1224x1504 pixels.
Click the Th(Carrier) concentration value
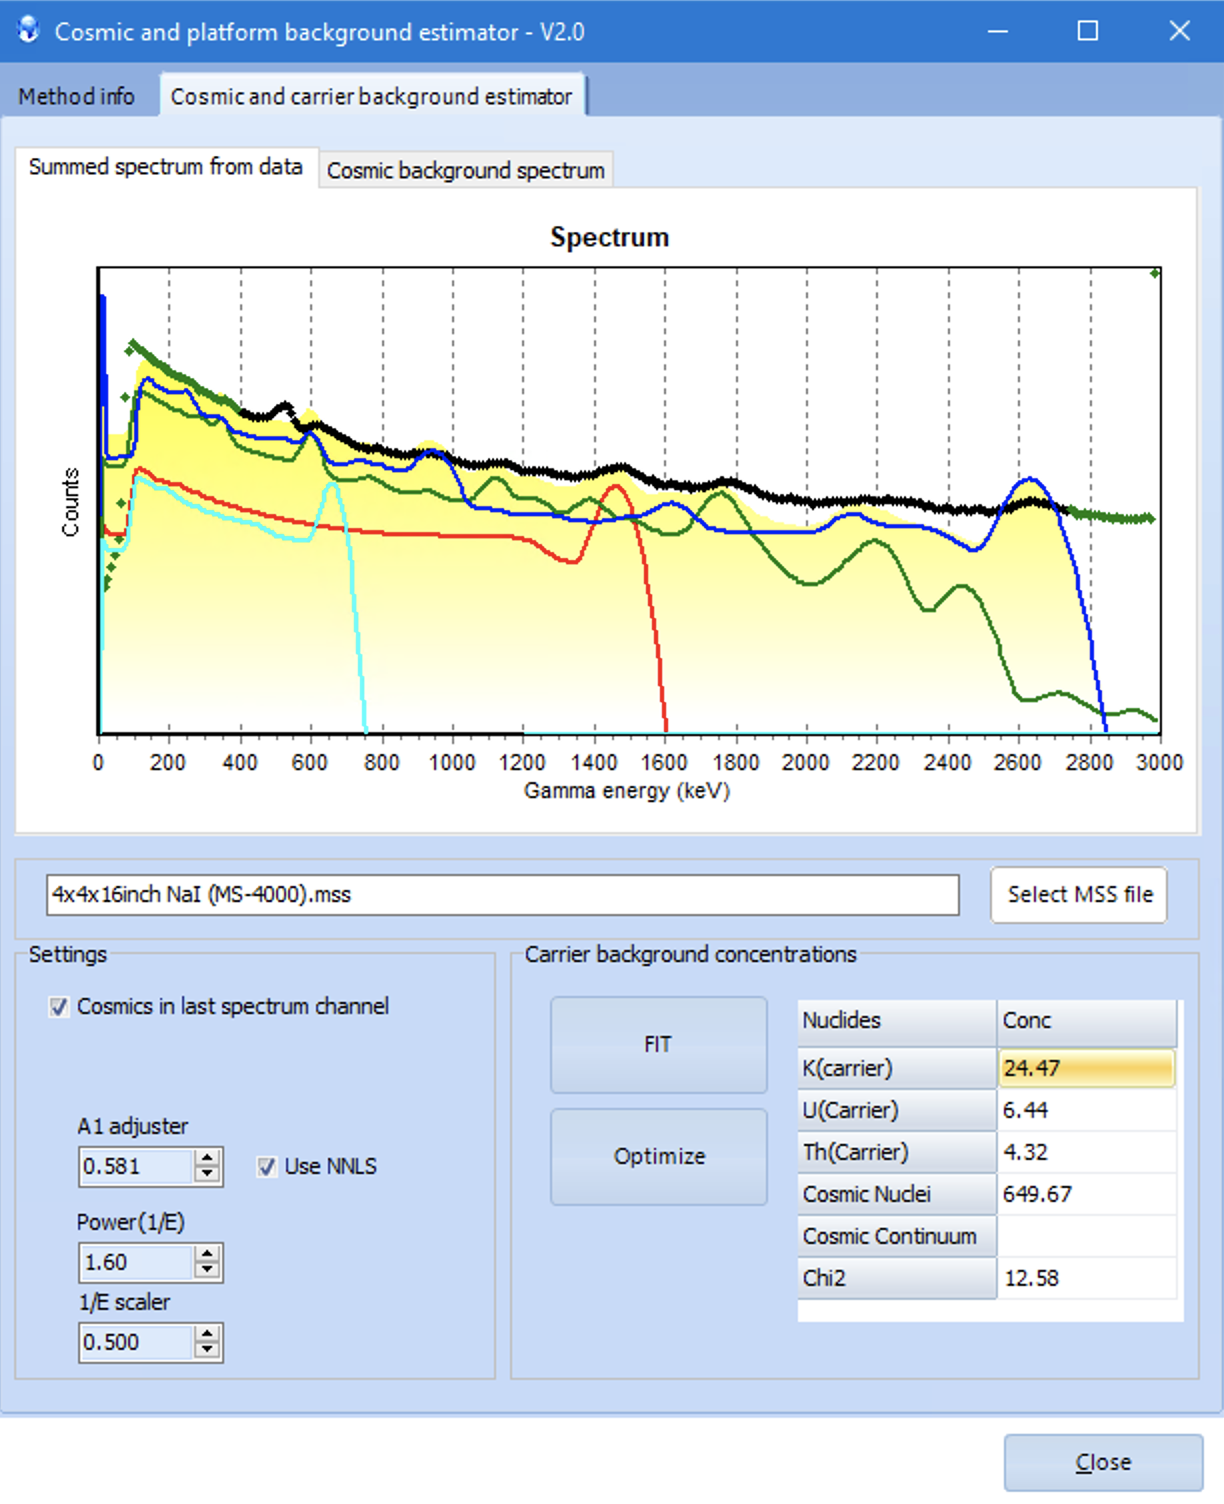coord(1086,1152)
